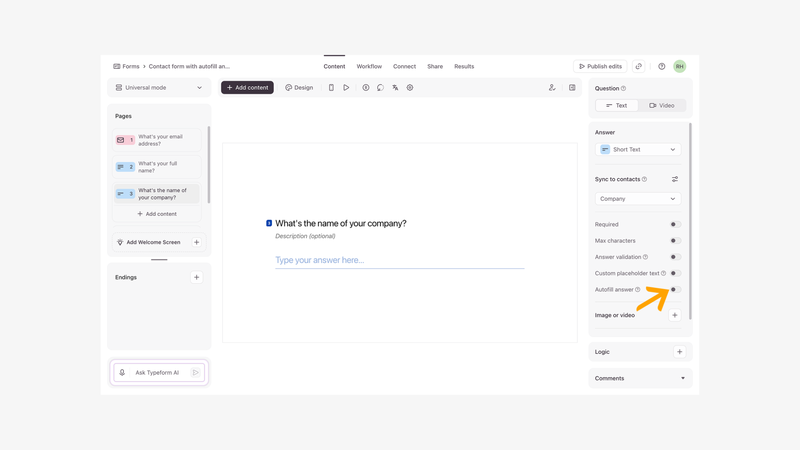Open Sync to contacts settings sliders icon

click(x=674, y=179)
